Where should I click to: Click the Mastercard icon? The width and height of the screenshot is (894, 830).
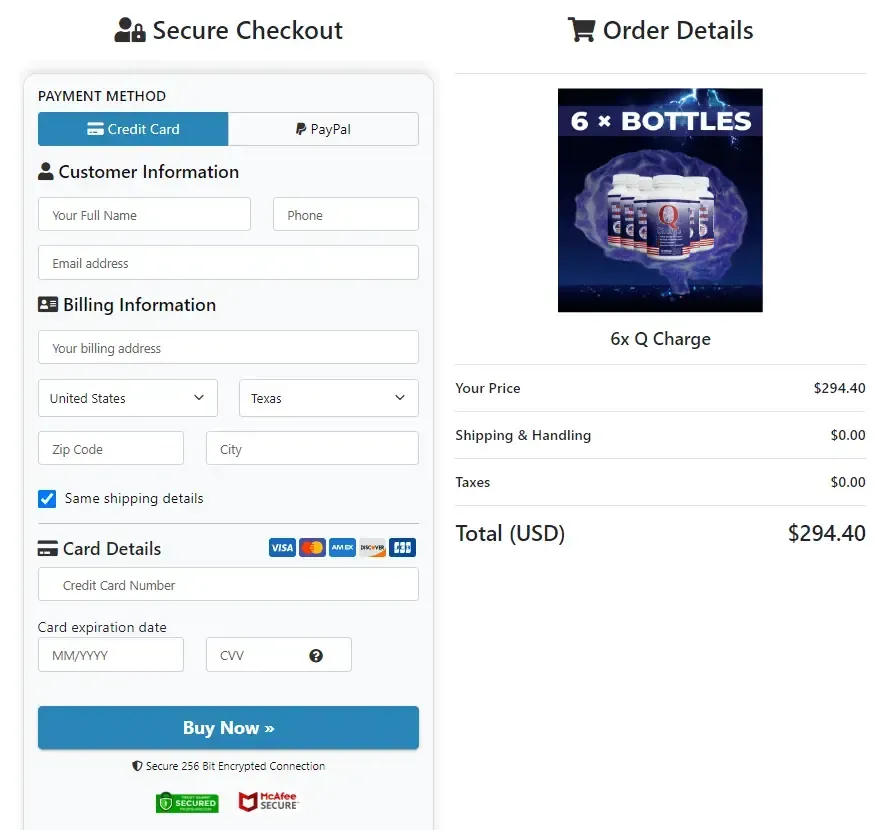pyautogui.click(x=312, y=547)
